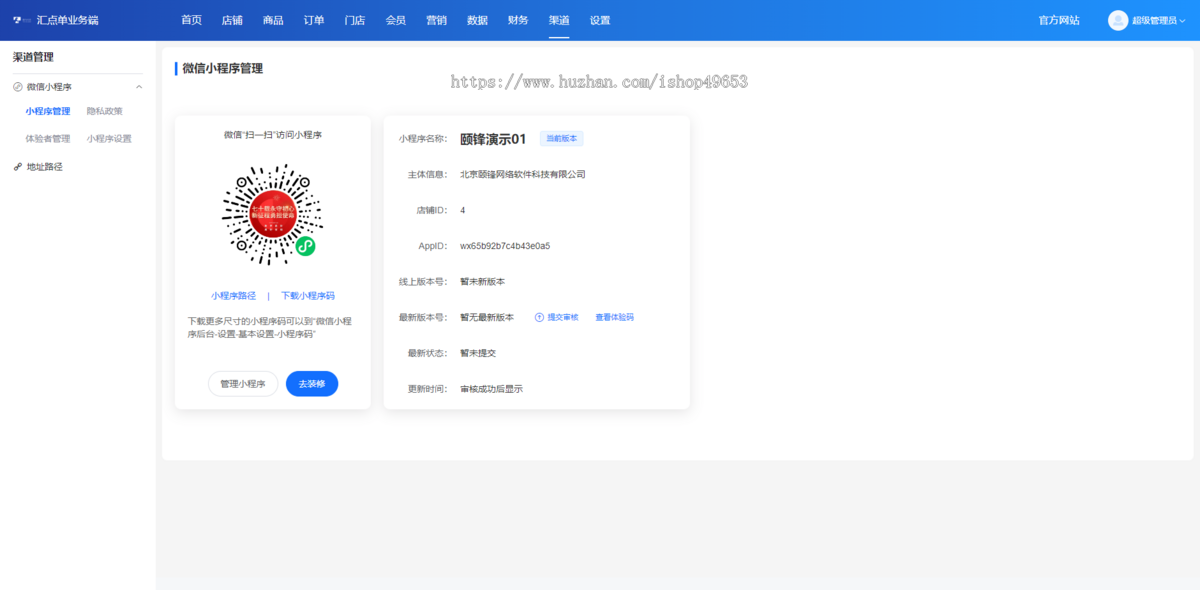The image size is (1200, 590).
Task: Open 体验者管理 in sidebar
Action: [x=48, y=139]
